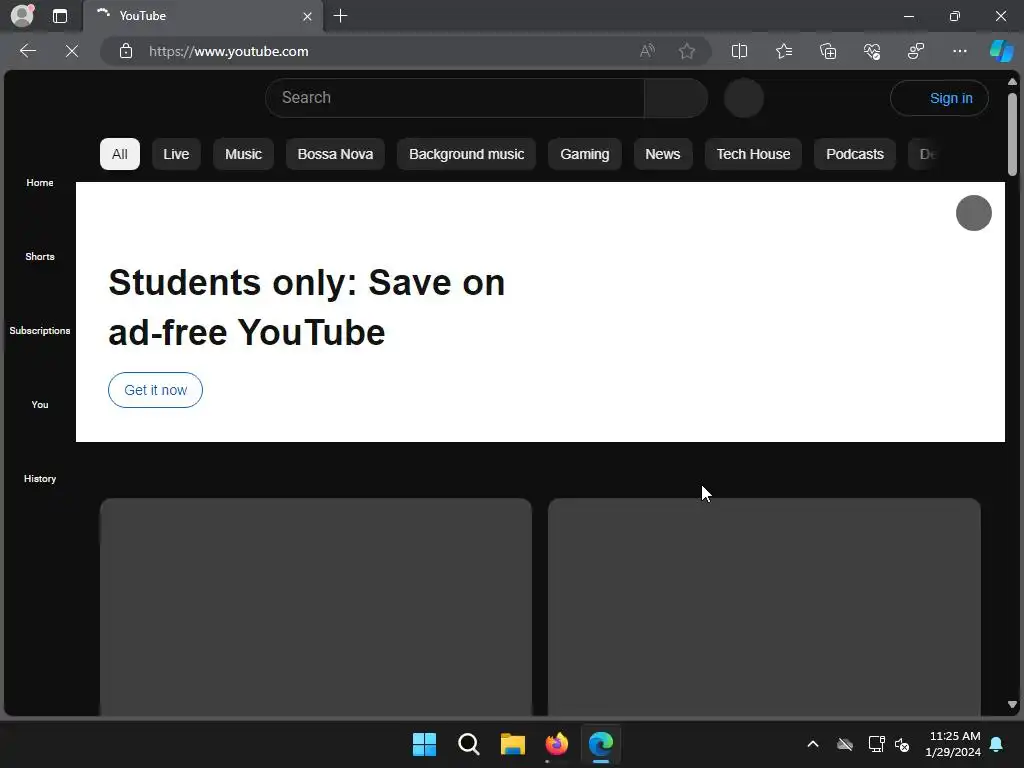The height and width of the screenshot is (768, 1024).
Task: Select the Gaming filter chip
Action: point(584,154)
